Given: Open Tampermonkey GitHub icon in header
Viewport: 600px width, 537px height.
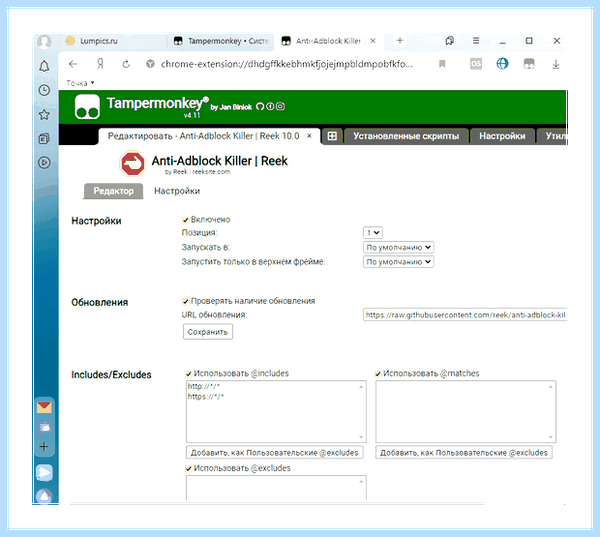Looking at the screenshot, I should click(x=260, y=106).
